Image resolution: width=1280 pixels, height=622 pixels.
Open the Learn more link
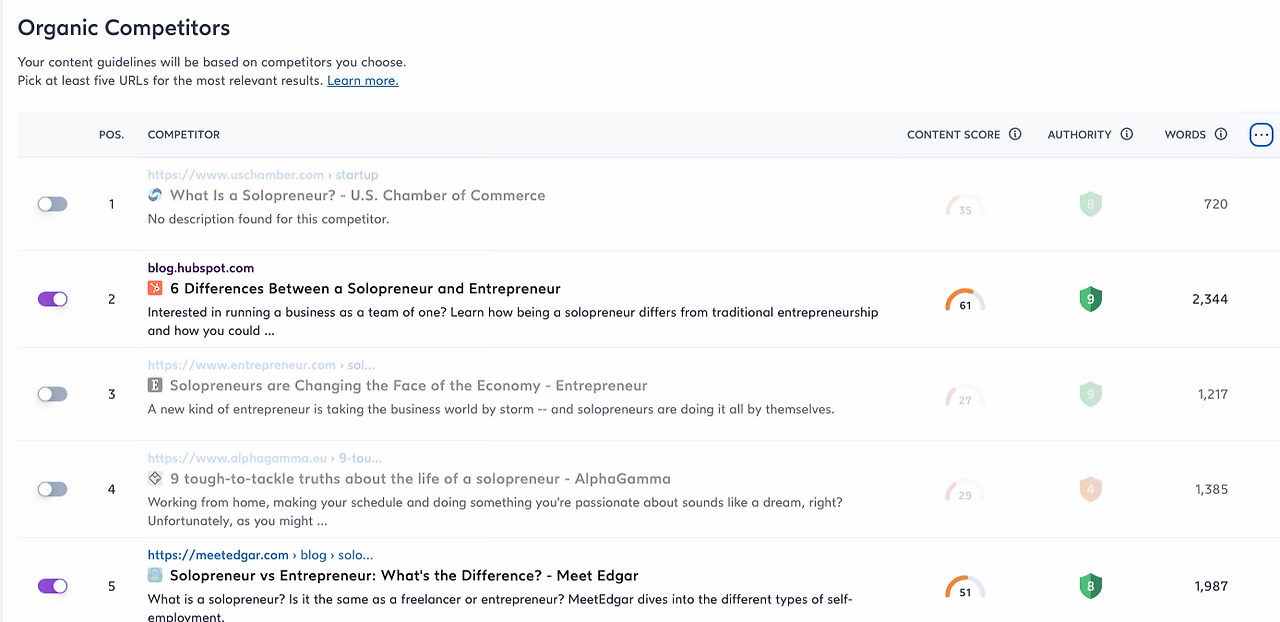click(362, 81)
